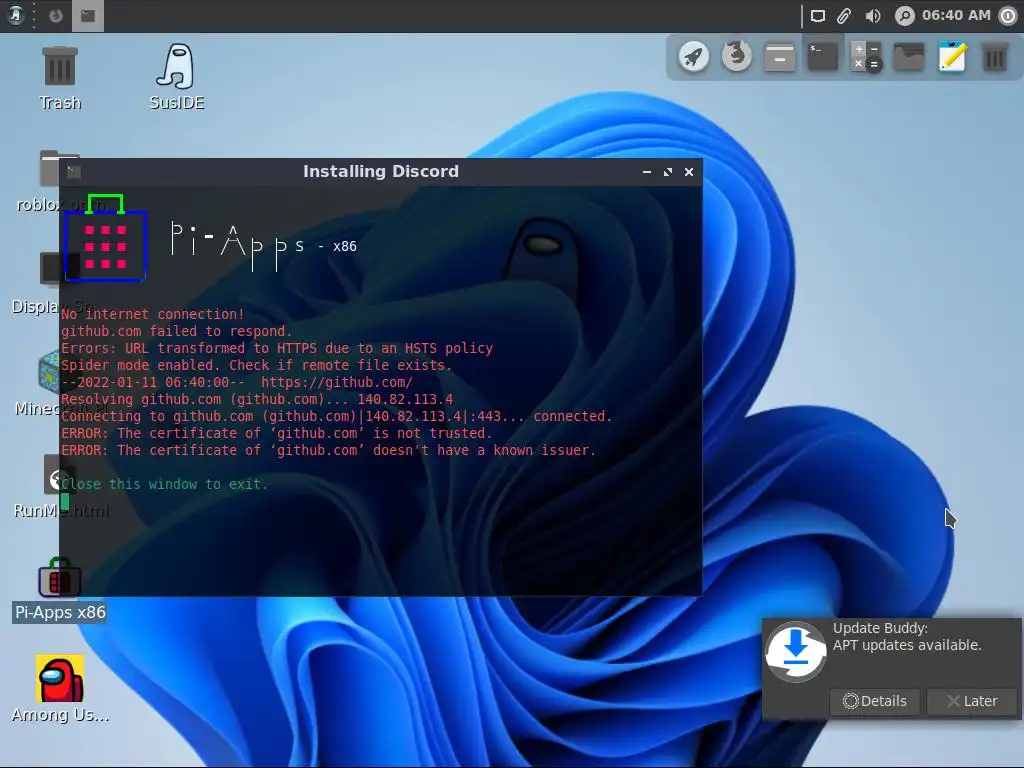Open the terminal from the dock
The width and height of the screenshot is (1024, 768).
click(x=823, y=57)
